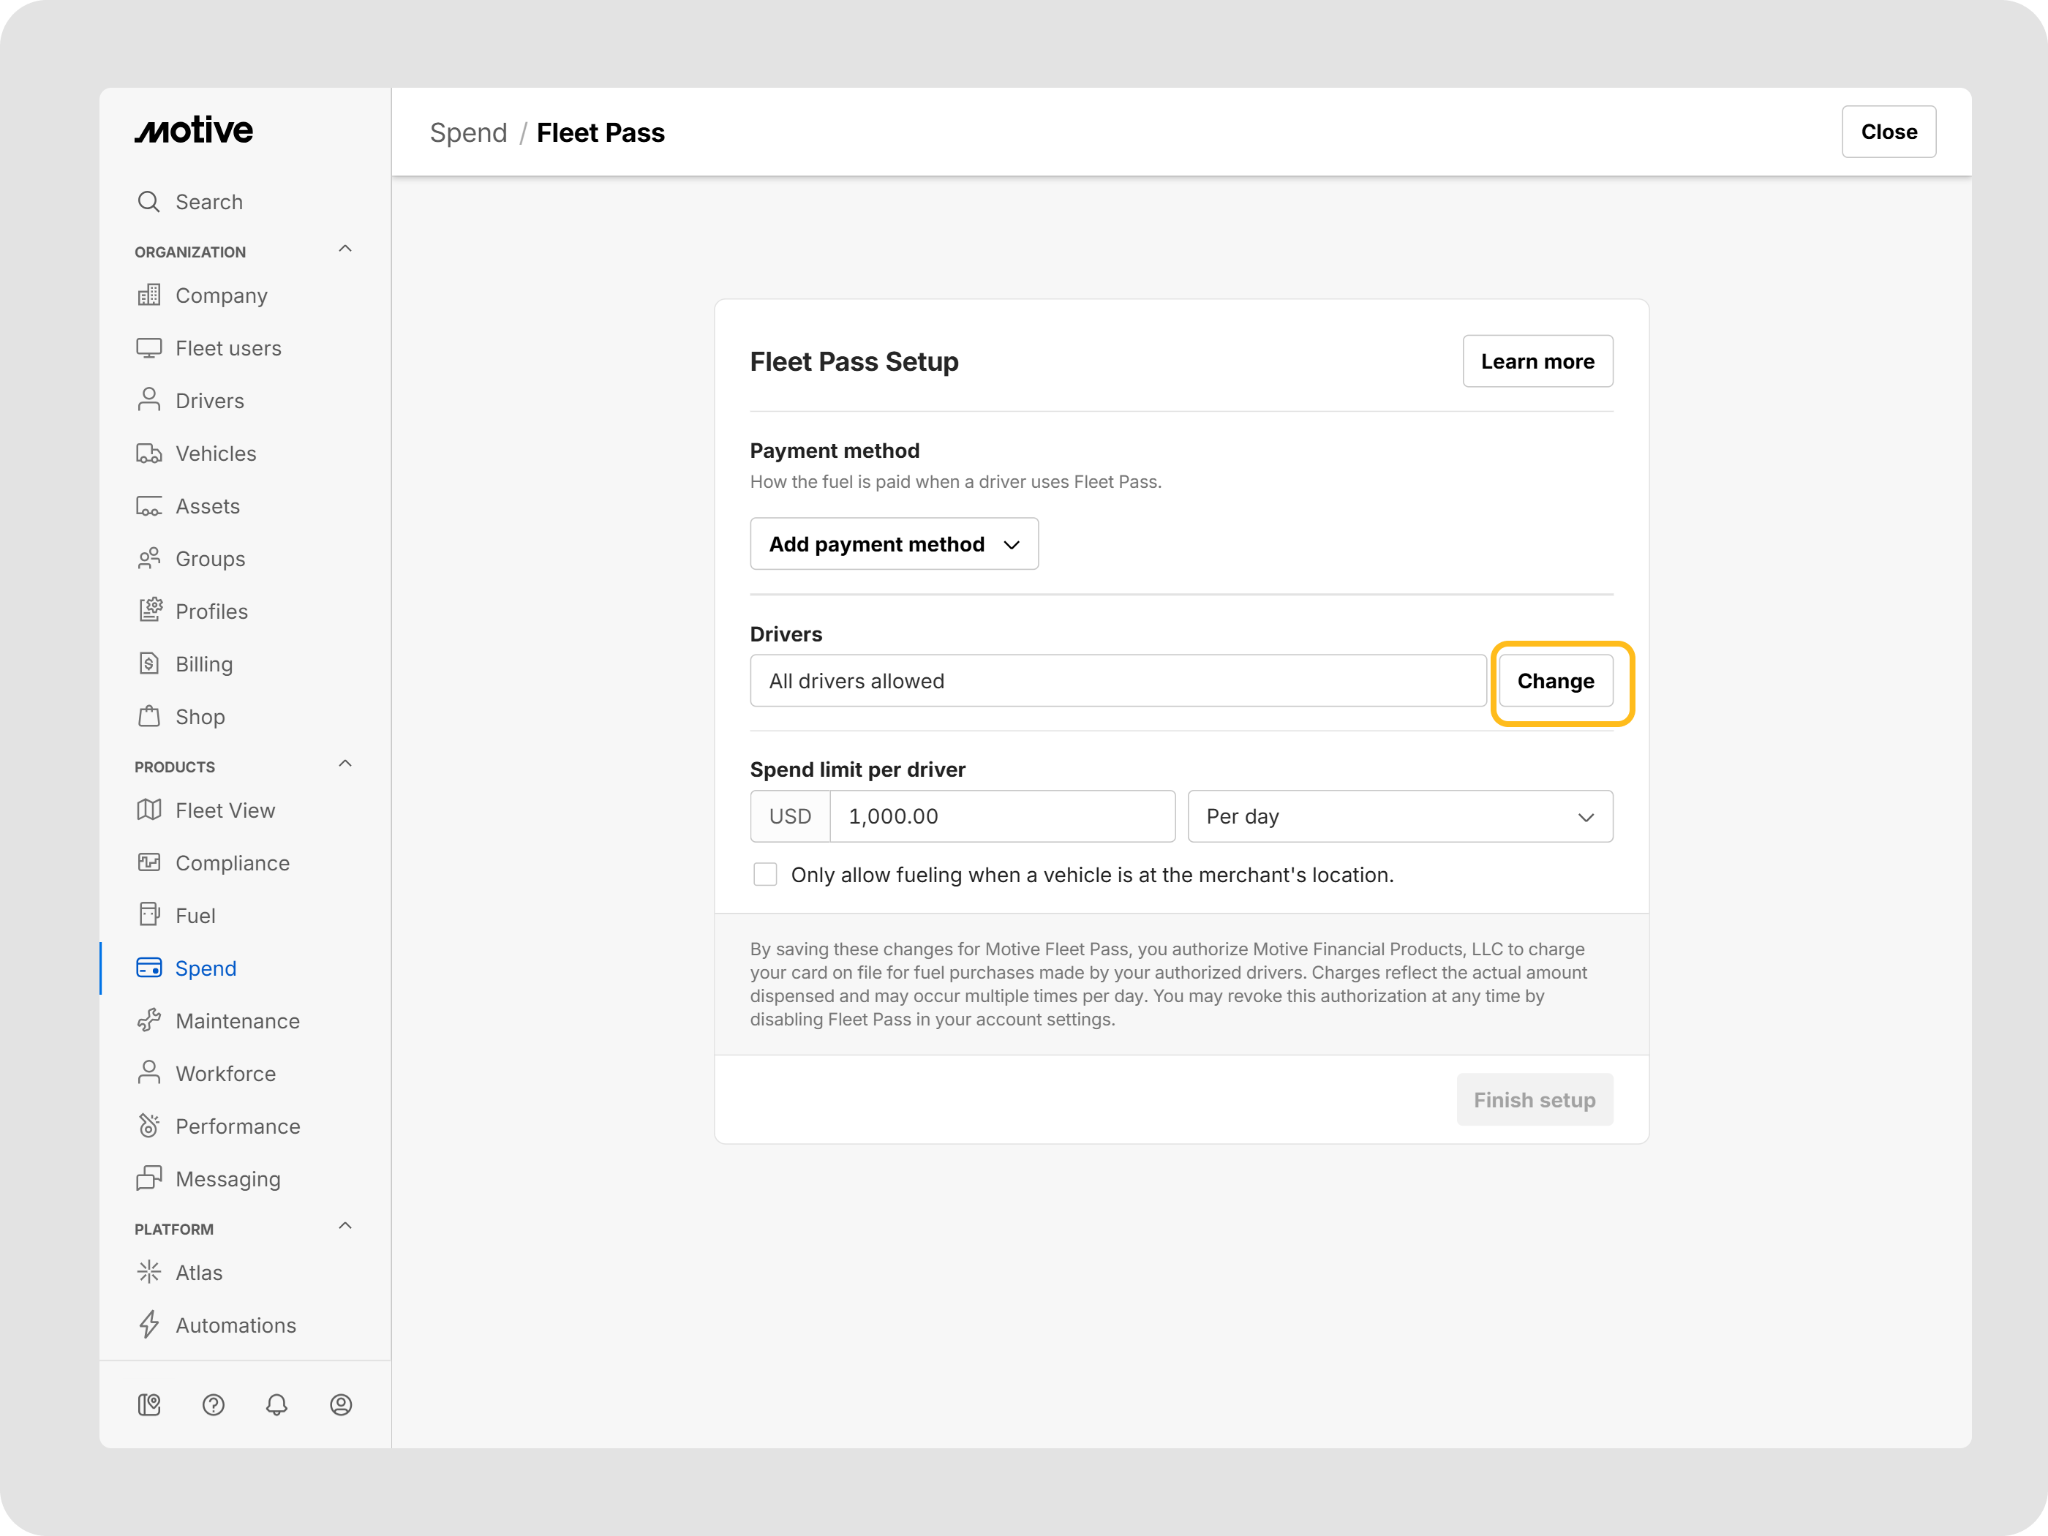Click the Motive logo
Screen dimensions: 2048x1536
click(x=194, y=130)
